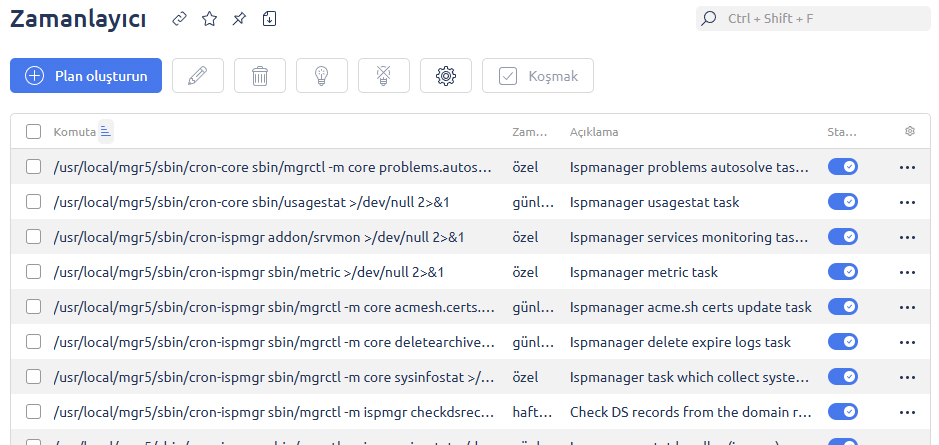Toggle status of delete expire logs task

tap(843, 342)
